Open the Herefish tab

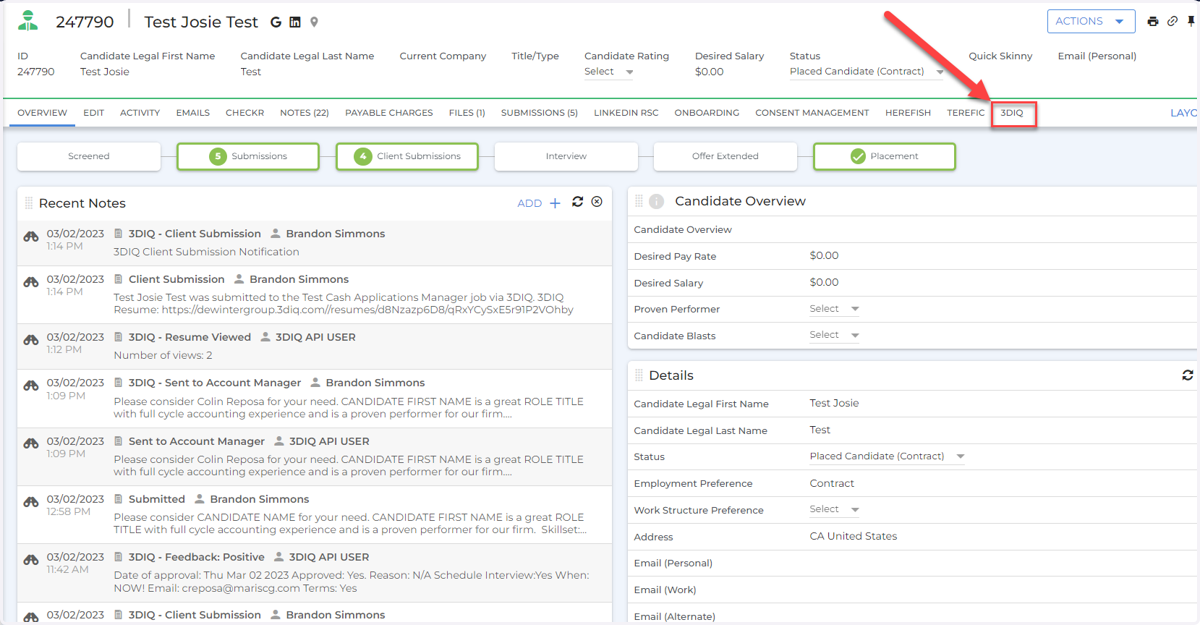point(908,113)
